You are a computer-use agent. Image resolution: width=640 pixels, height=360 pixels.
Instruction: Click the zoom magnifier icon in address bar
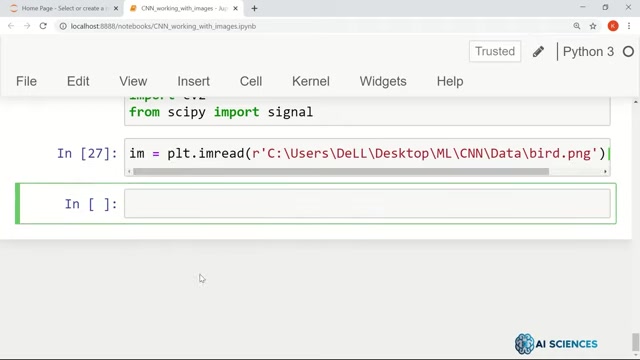[577, 26]
